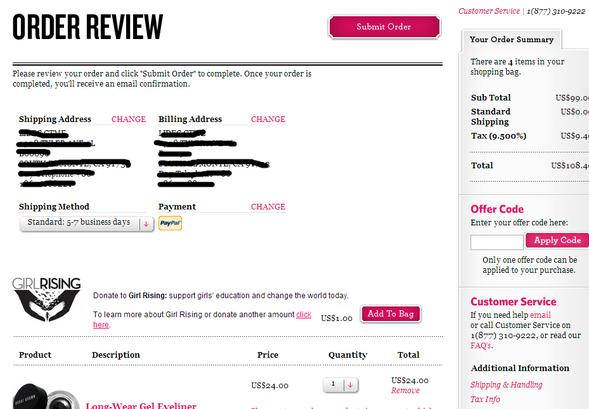Open the FAQ's link
This screenshot has width=589, height=409.
point(481,345)
